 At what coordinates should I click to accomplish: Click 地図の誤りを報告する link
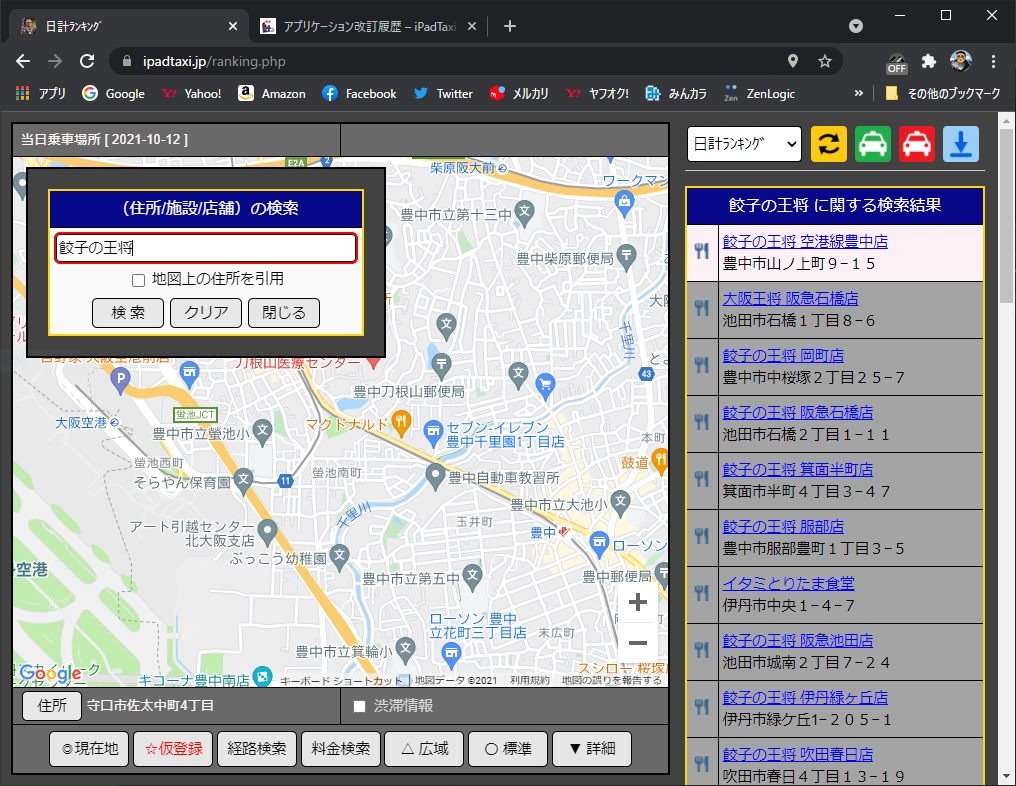[612, 680]
